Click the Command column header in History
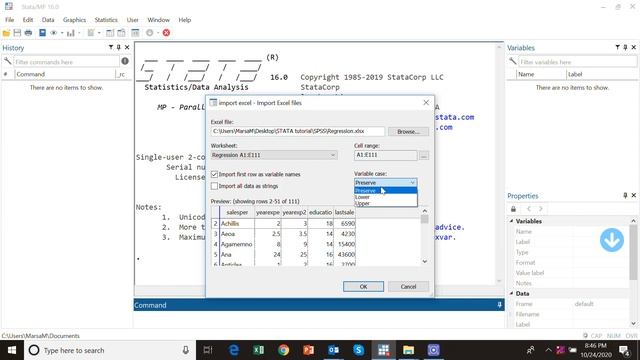The height and width of the screenshot is (360, 640). point(65,74)
